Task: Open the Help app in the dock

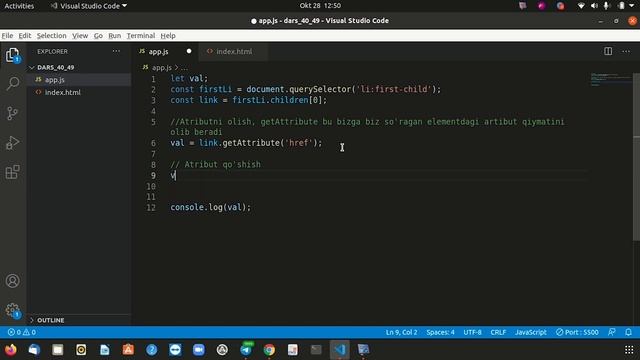Action: 151,350
